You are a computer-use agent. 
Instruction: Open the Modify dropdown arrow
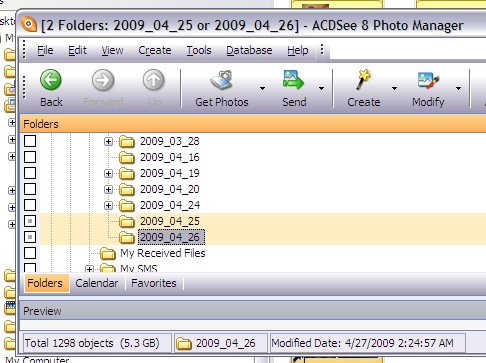click(x=458, y=88)
